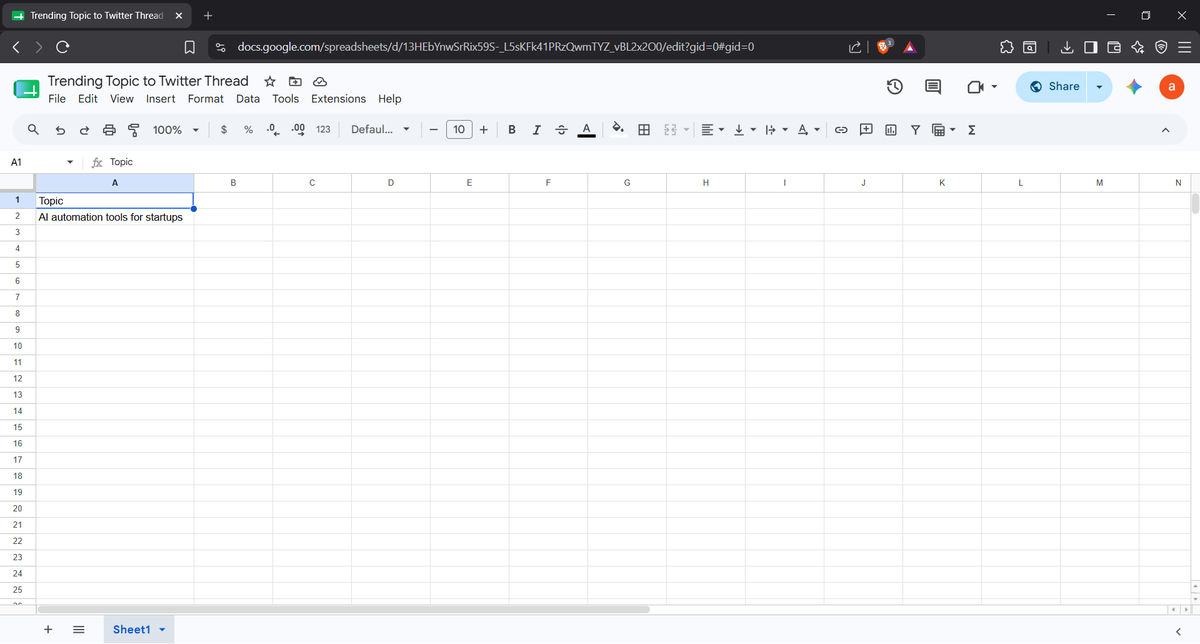Open the Data menu
Image resolution: width=1200 pixels, height=644 pixels.
[x=248, y=99]
